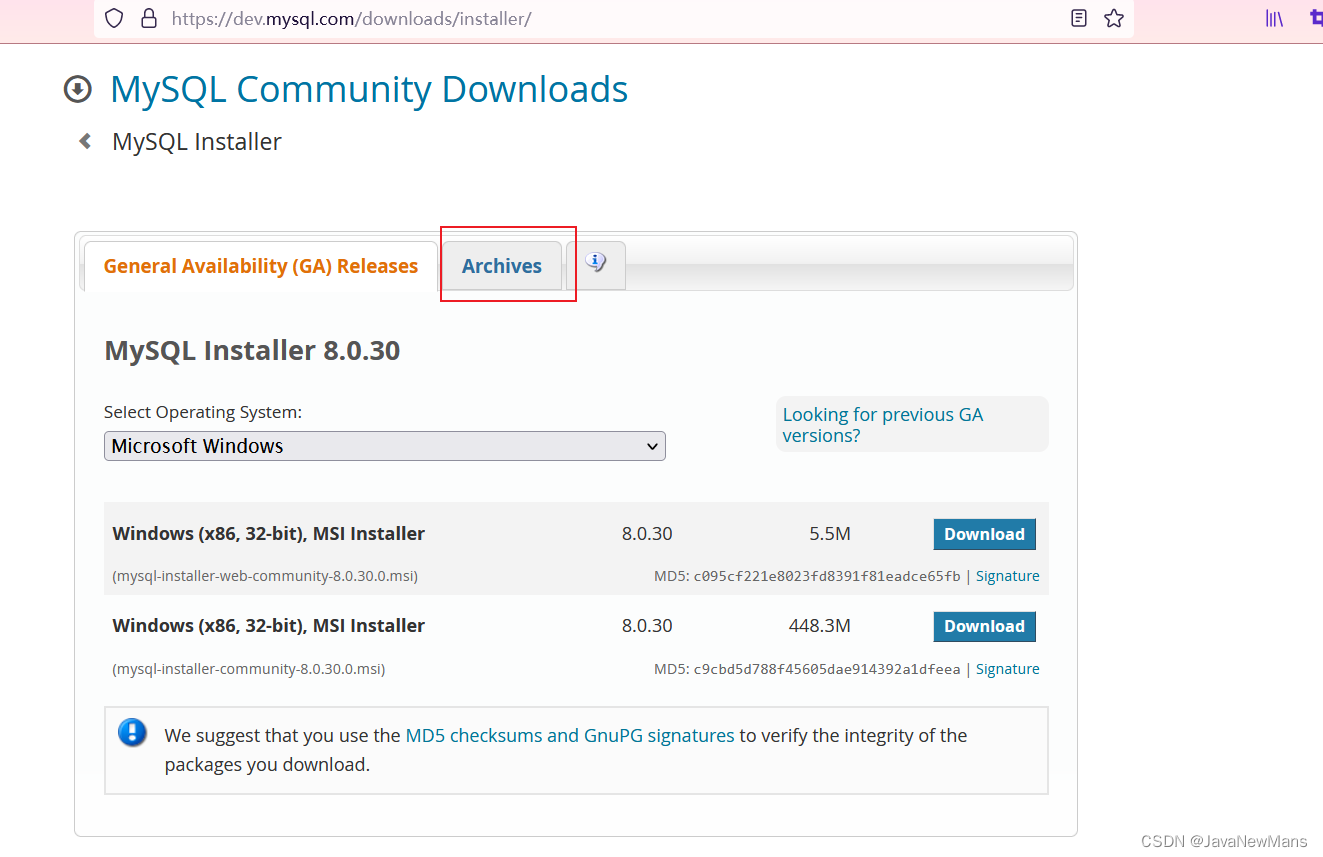Click the MySQL Installer breadcrumb text

pos(197,142)
